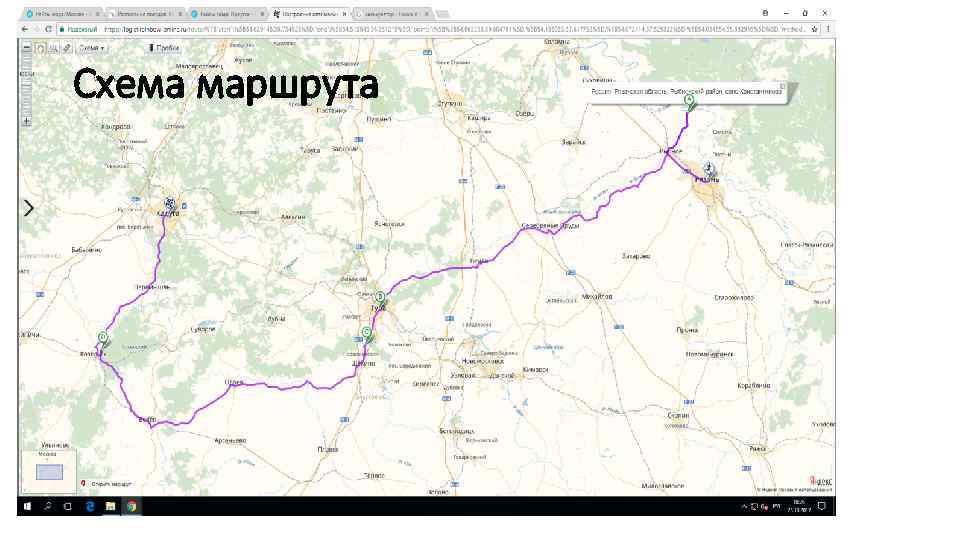The image size is (960, 540).
Task: Open Windows taskbar search
Action: [48, 506]
